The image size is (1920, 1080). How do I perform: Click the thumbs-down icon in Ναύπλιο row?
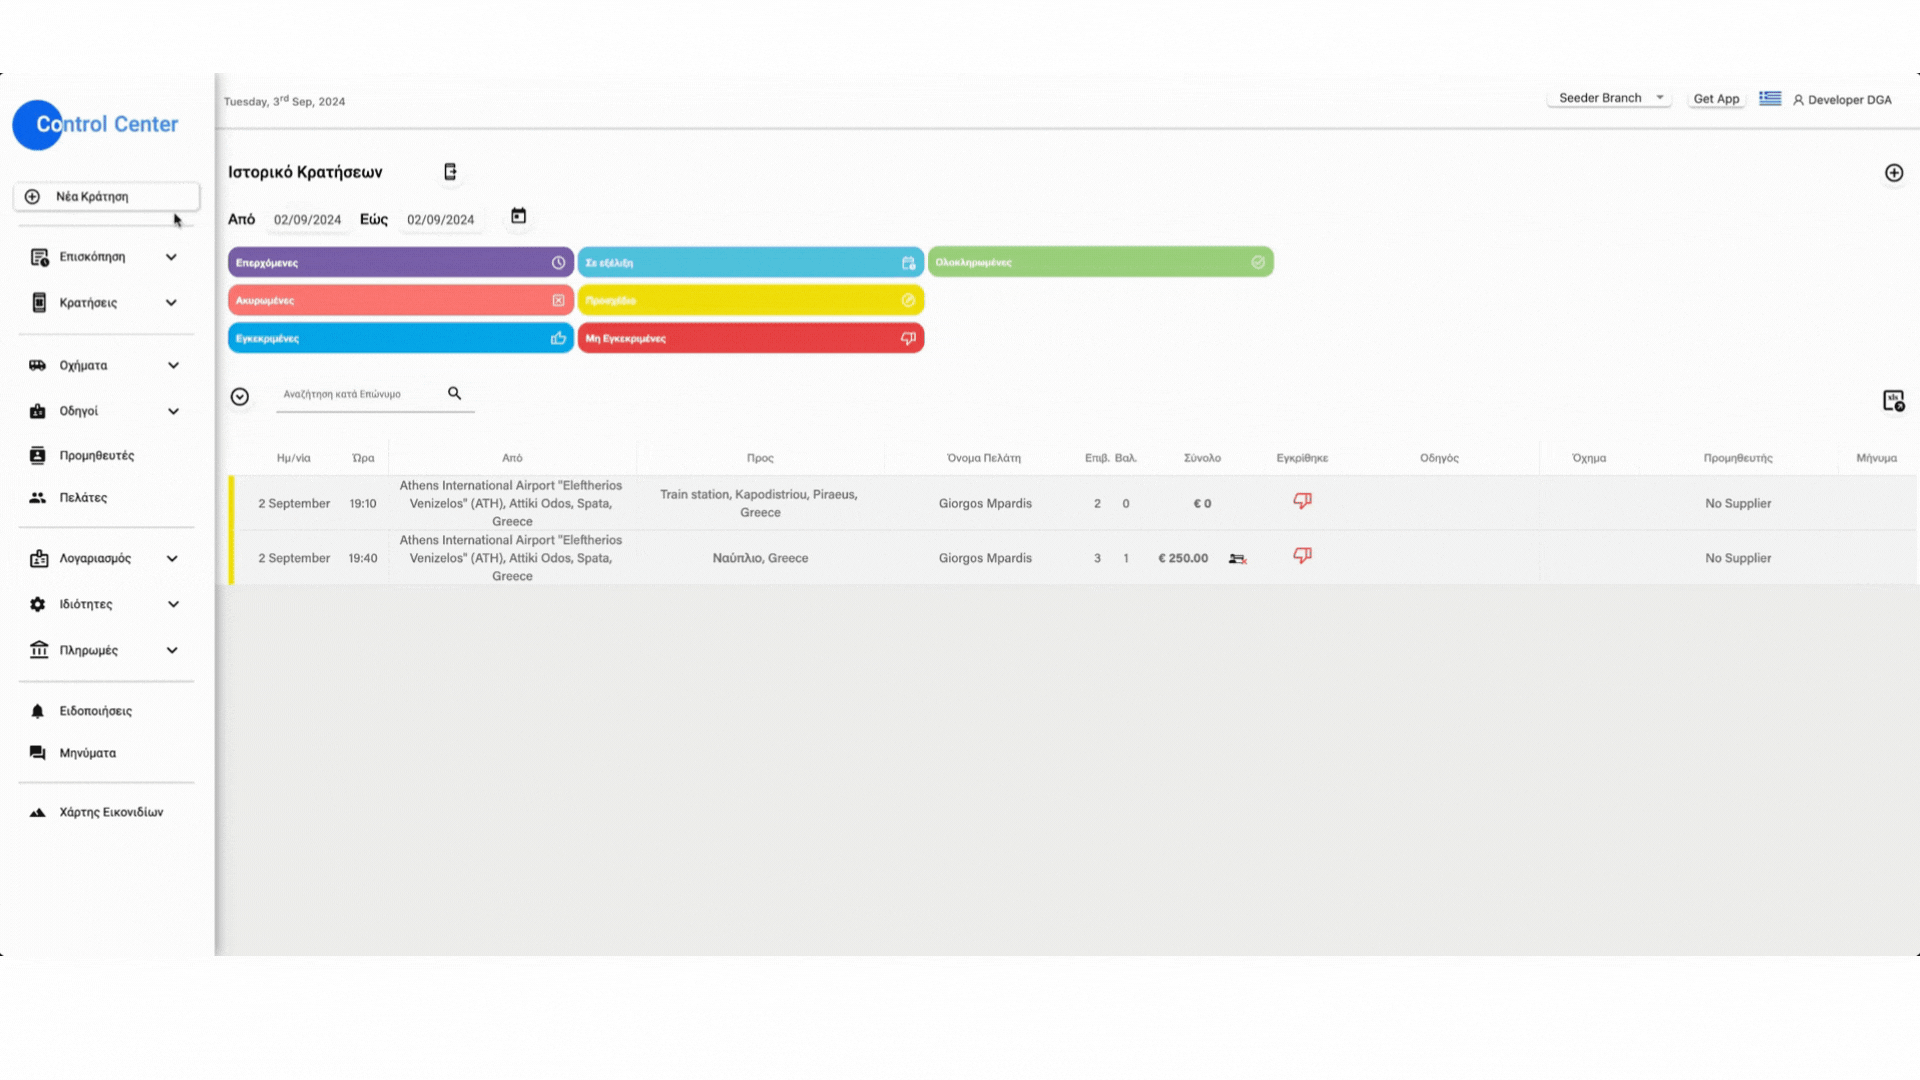1302,556
